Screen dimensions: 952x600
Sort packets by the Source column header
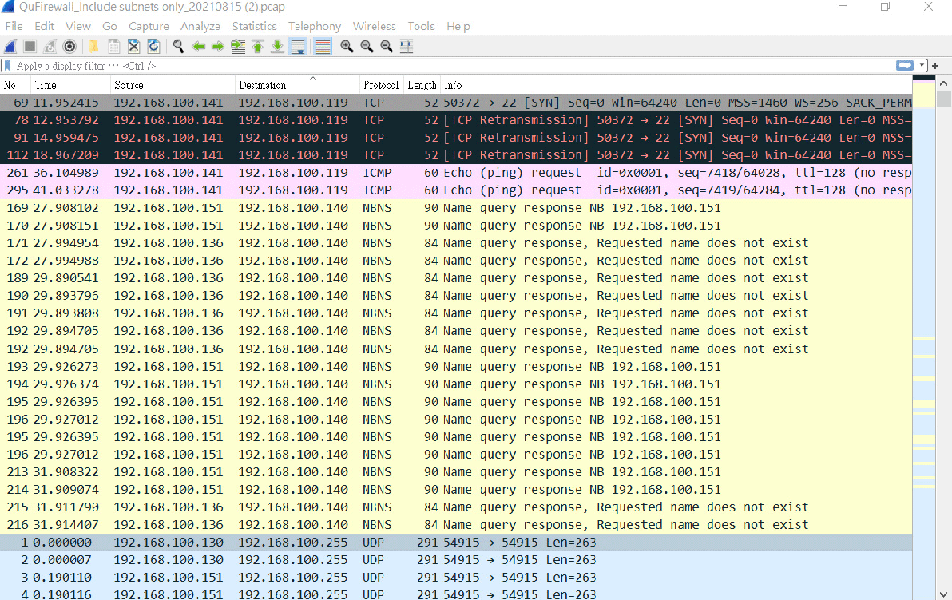coord(172,85)
